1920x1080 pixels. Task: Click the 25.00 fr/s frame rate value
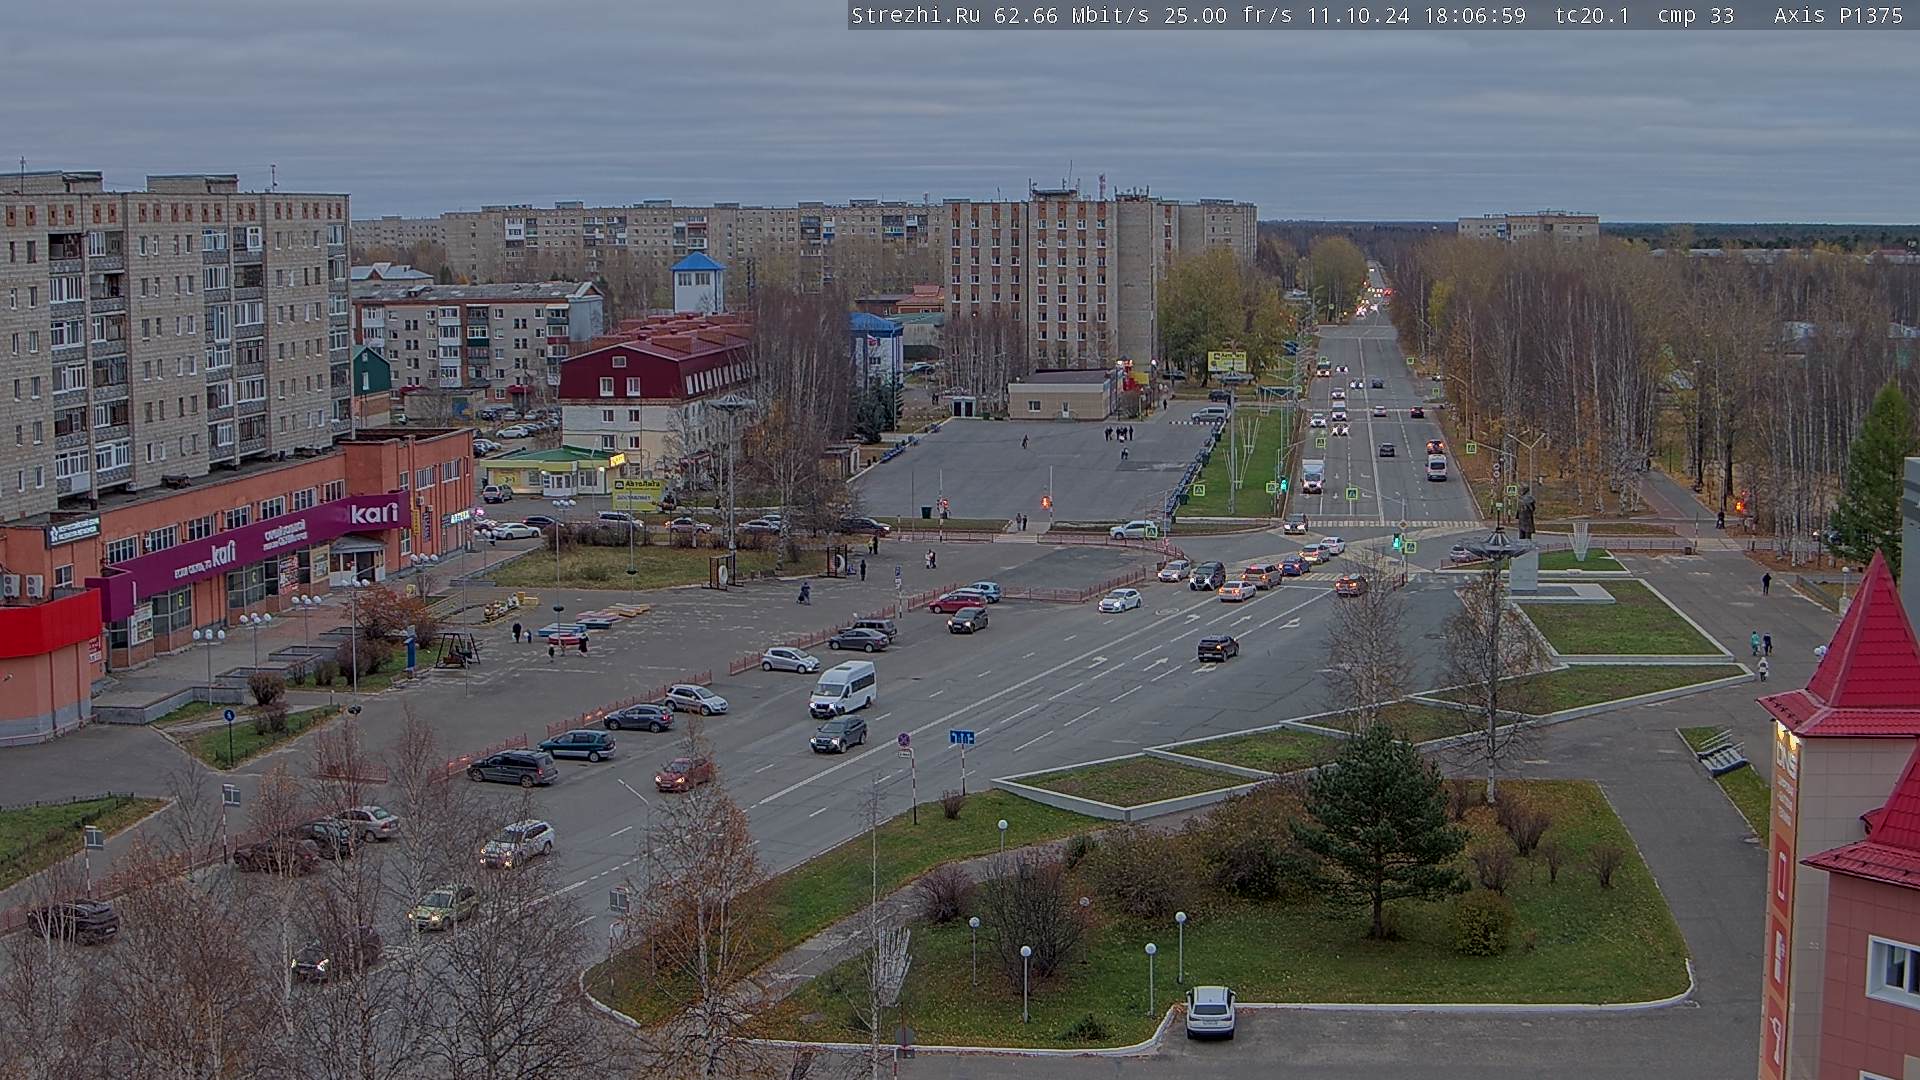click(x=1228, y=15)
